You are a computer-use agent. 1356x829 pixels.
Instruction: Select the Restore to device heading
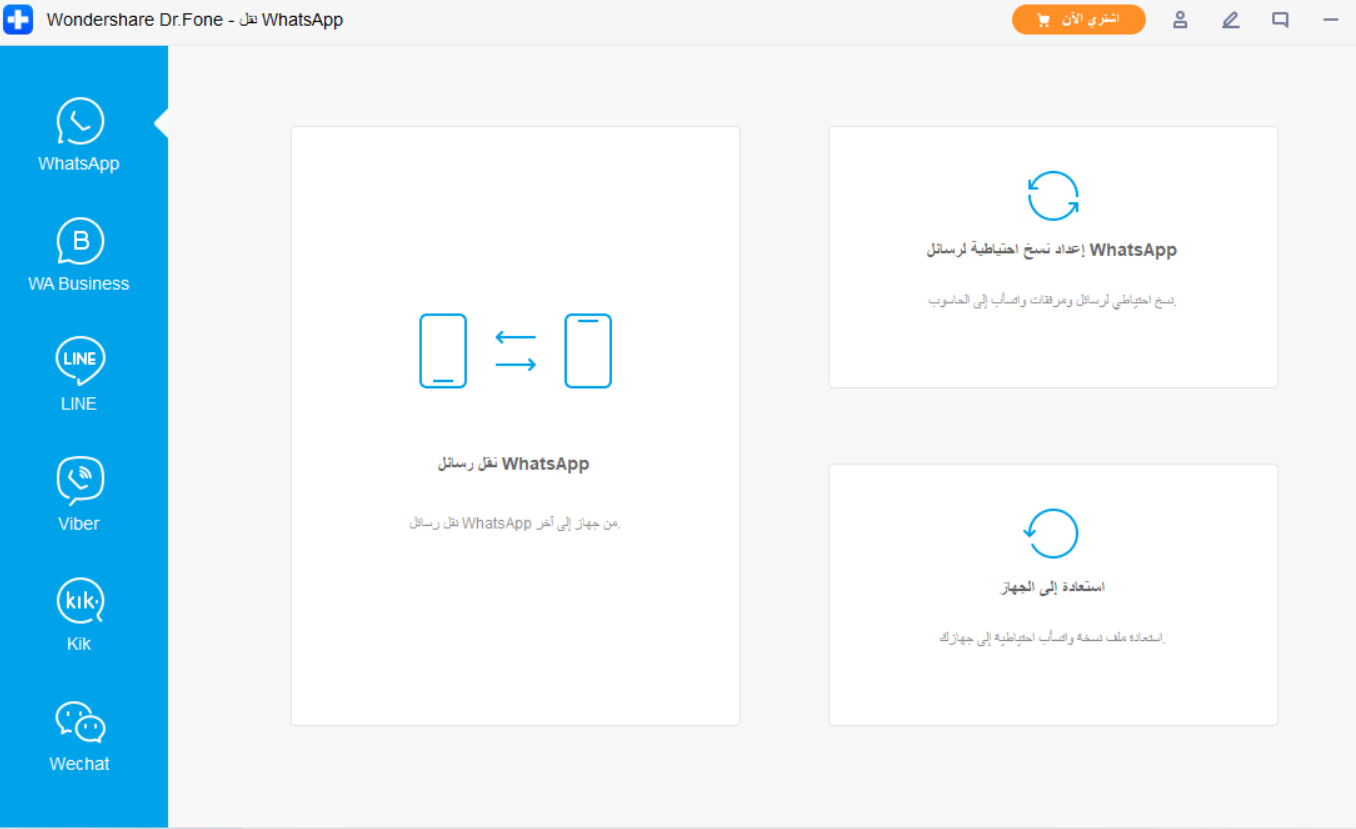click(x=1052, y=587)
